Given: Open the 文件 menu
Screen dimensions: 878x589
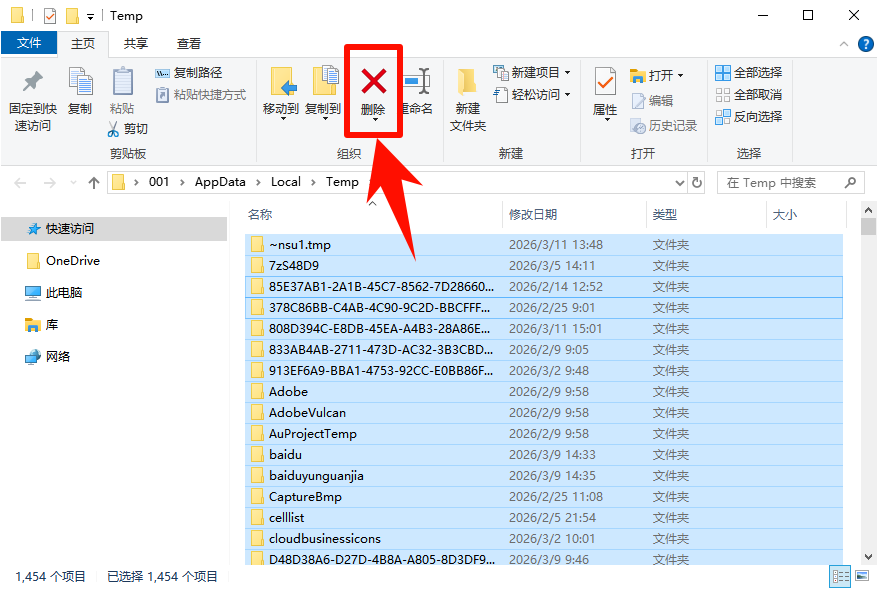Looking at the screenshot, I should point(30,43).
